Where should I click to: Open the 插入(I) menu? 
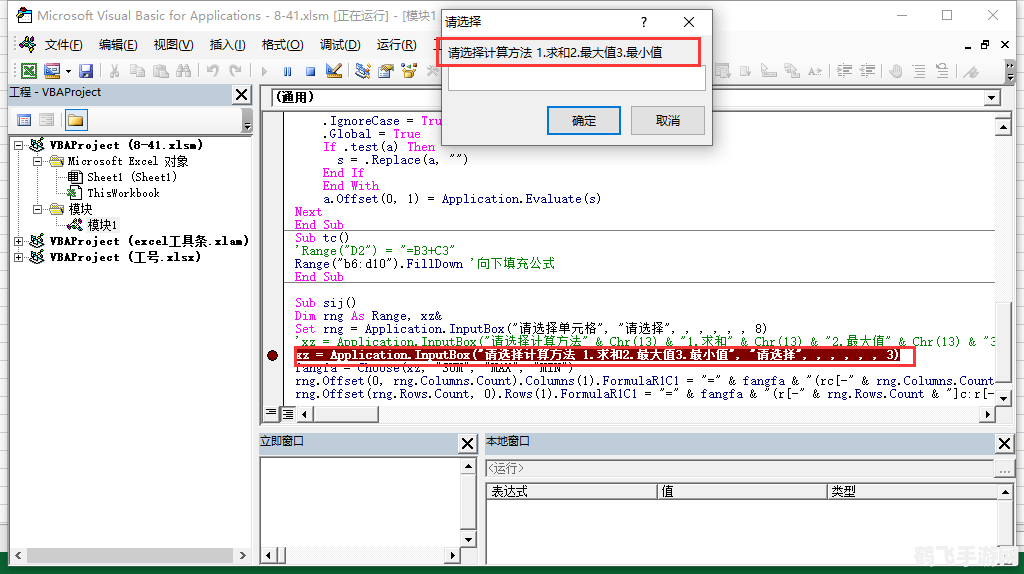pyautogui.click(x=227, y=45)
